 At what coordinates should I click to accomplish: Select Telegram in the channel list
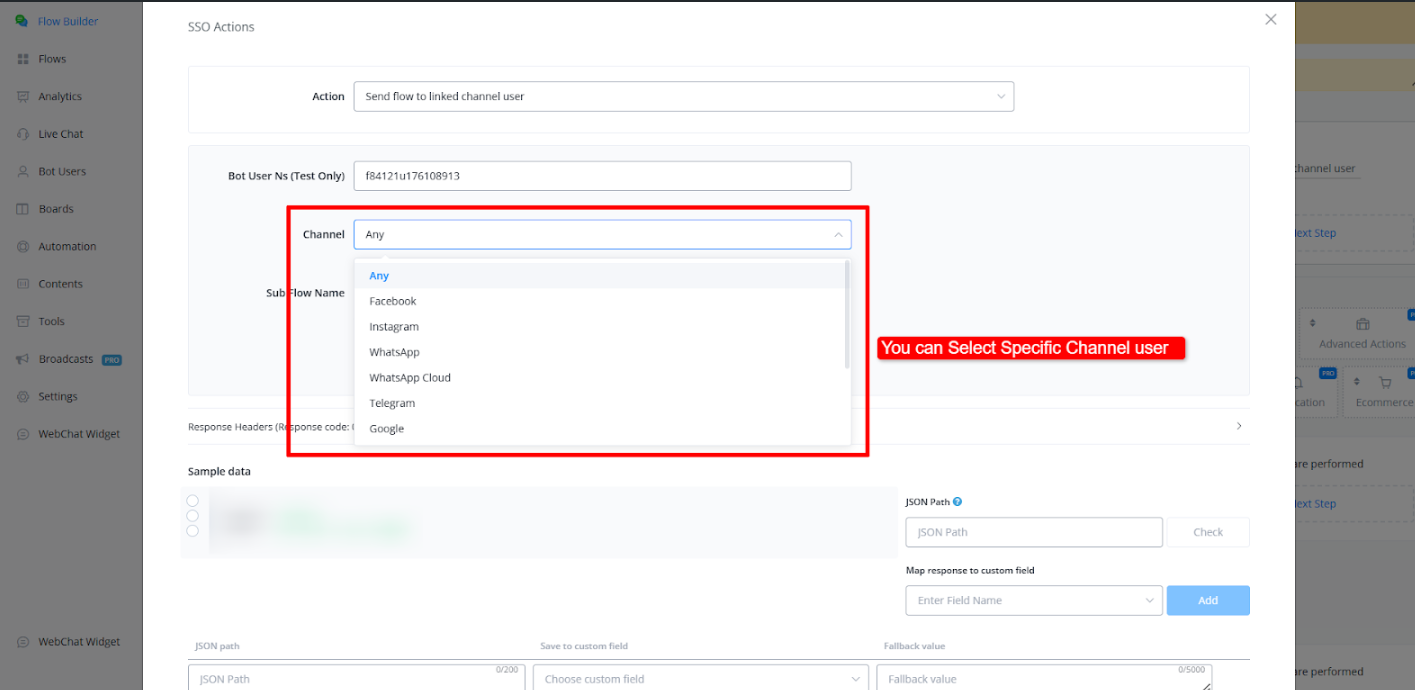(392, 404)
